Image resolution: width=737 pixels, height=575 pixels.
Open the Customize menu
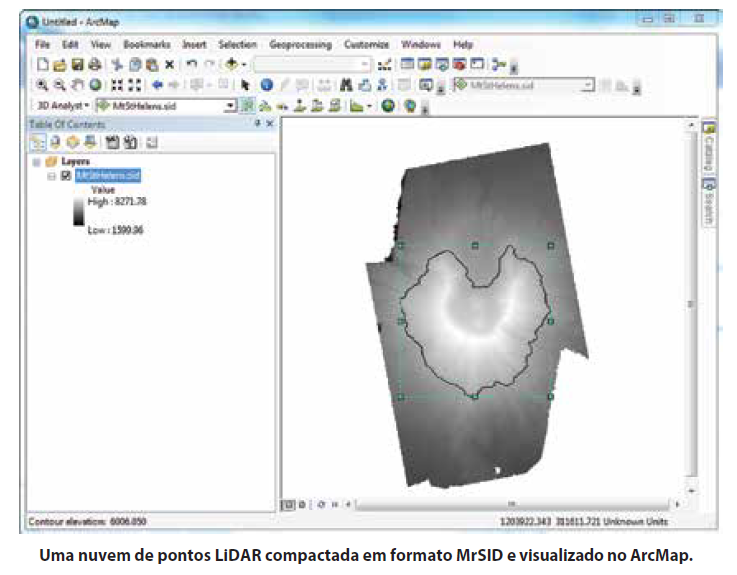(367, 45)
